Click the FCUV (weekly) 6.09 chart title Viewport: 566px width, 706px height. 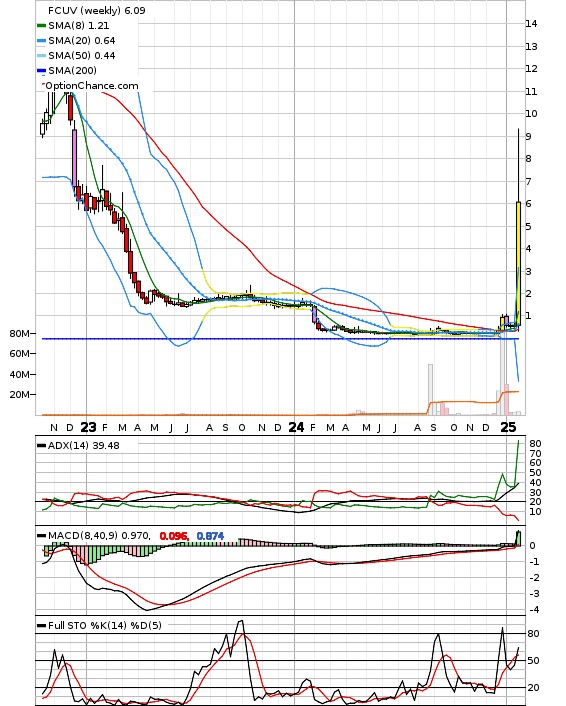tap(97, 10)
